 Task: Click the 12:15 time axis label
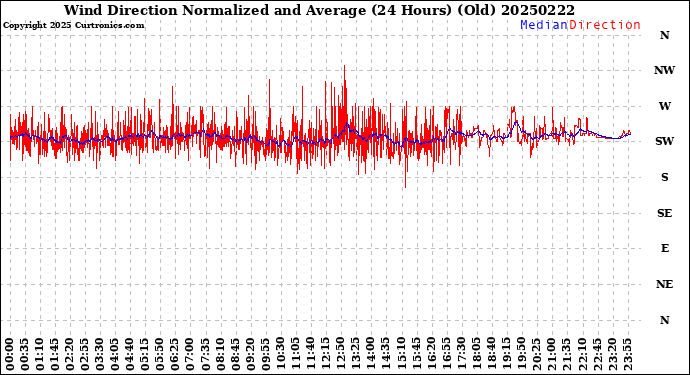tap(325, 354)
